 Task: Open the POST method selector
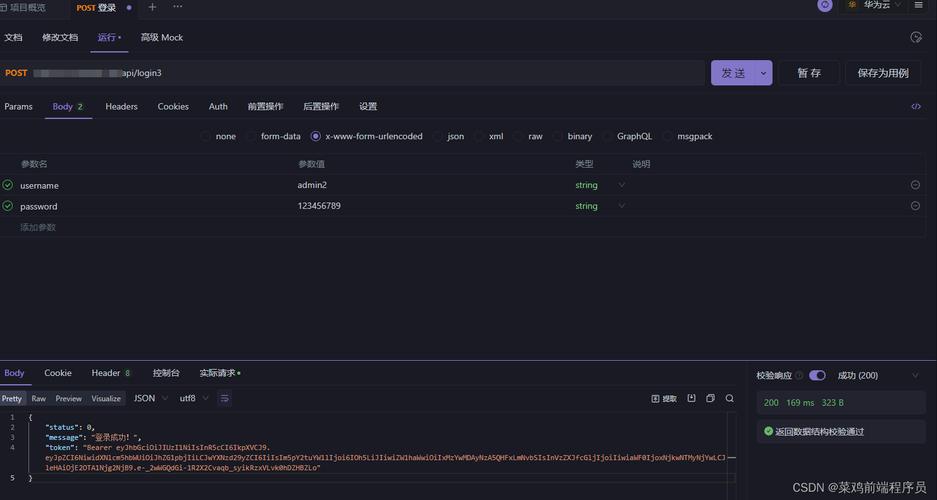point(16,73)
